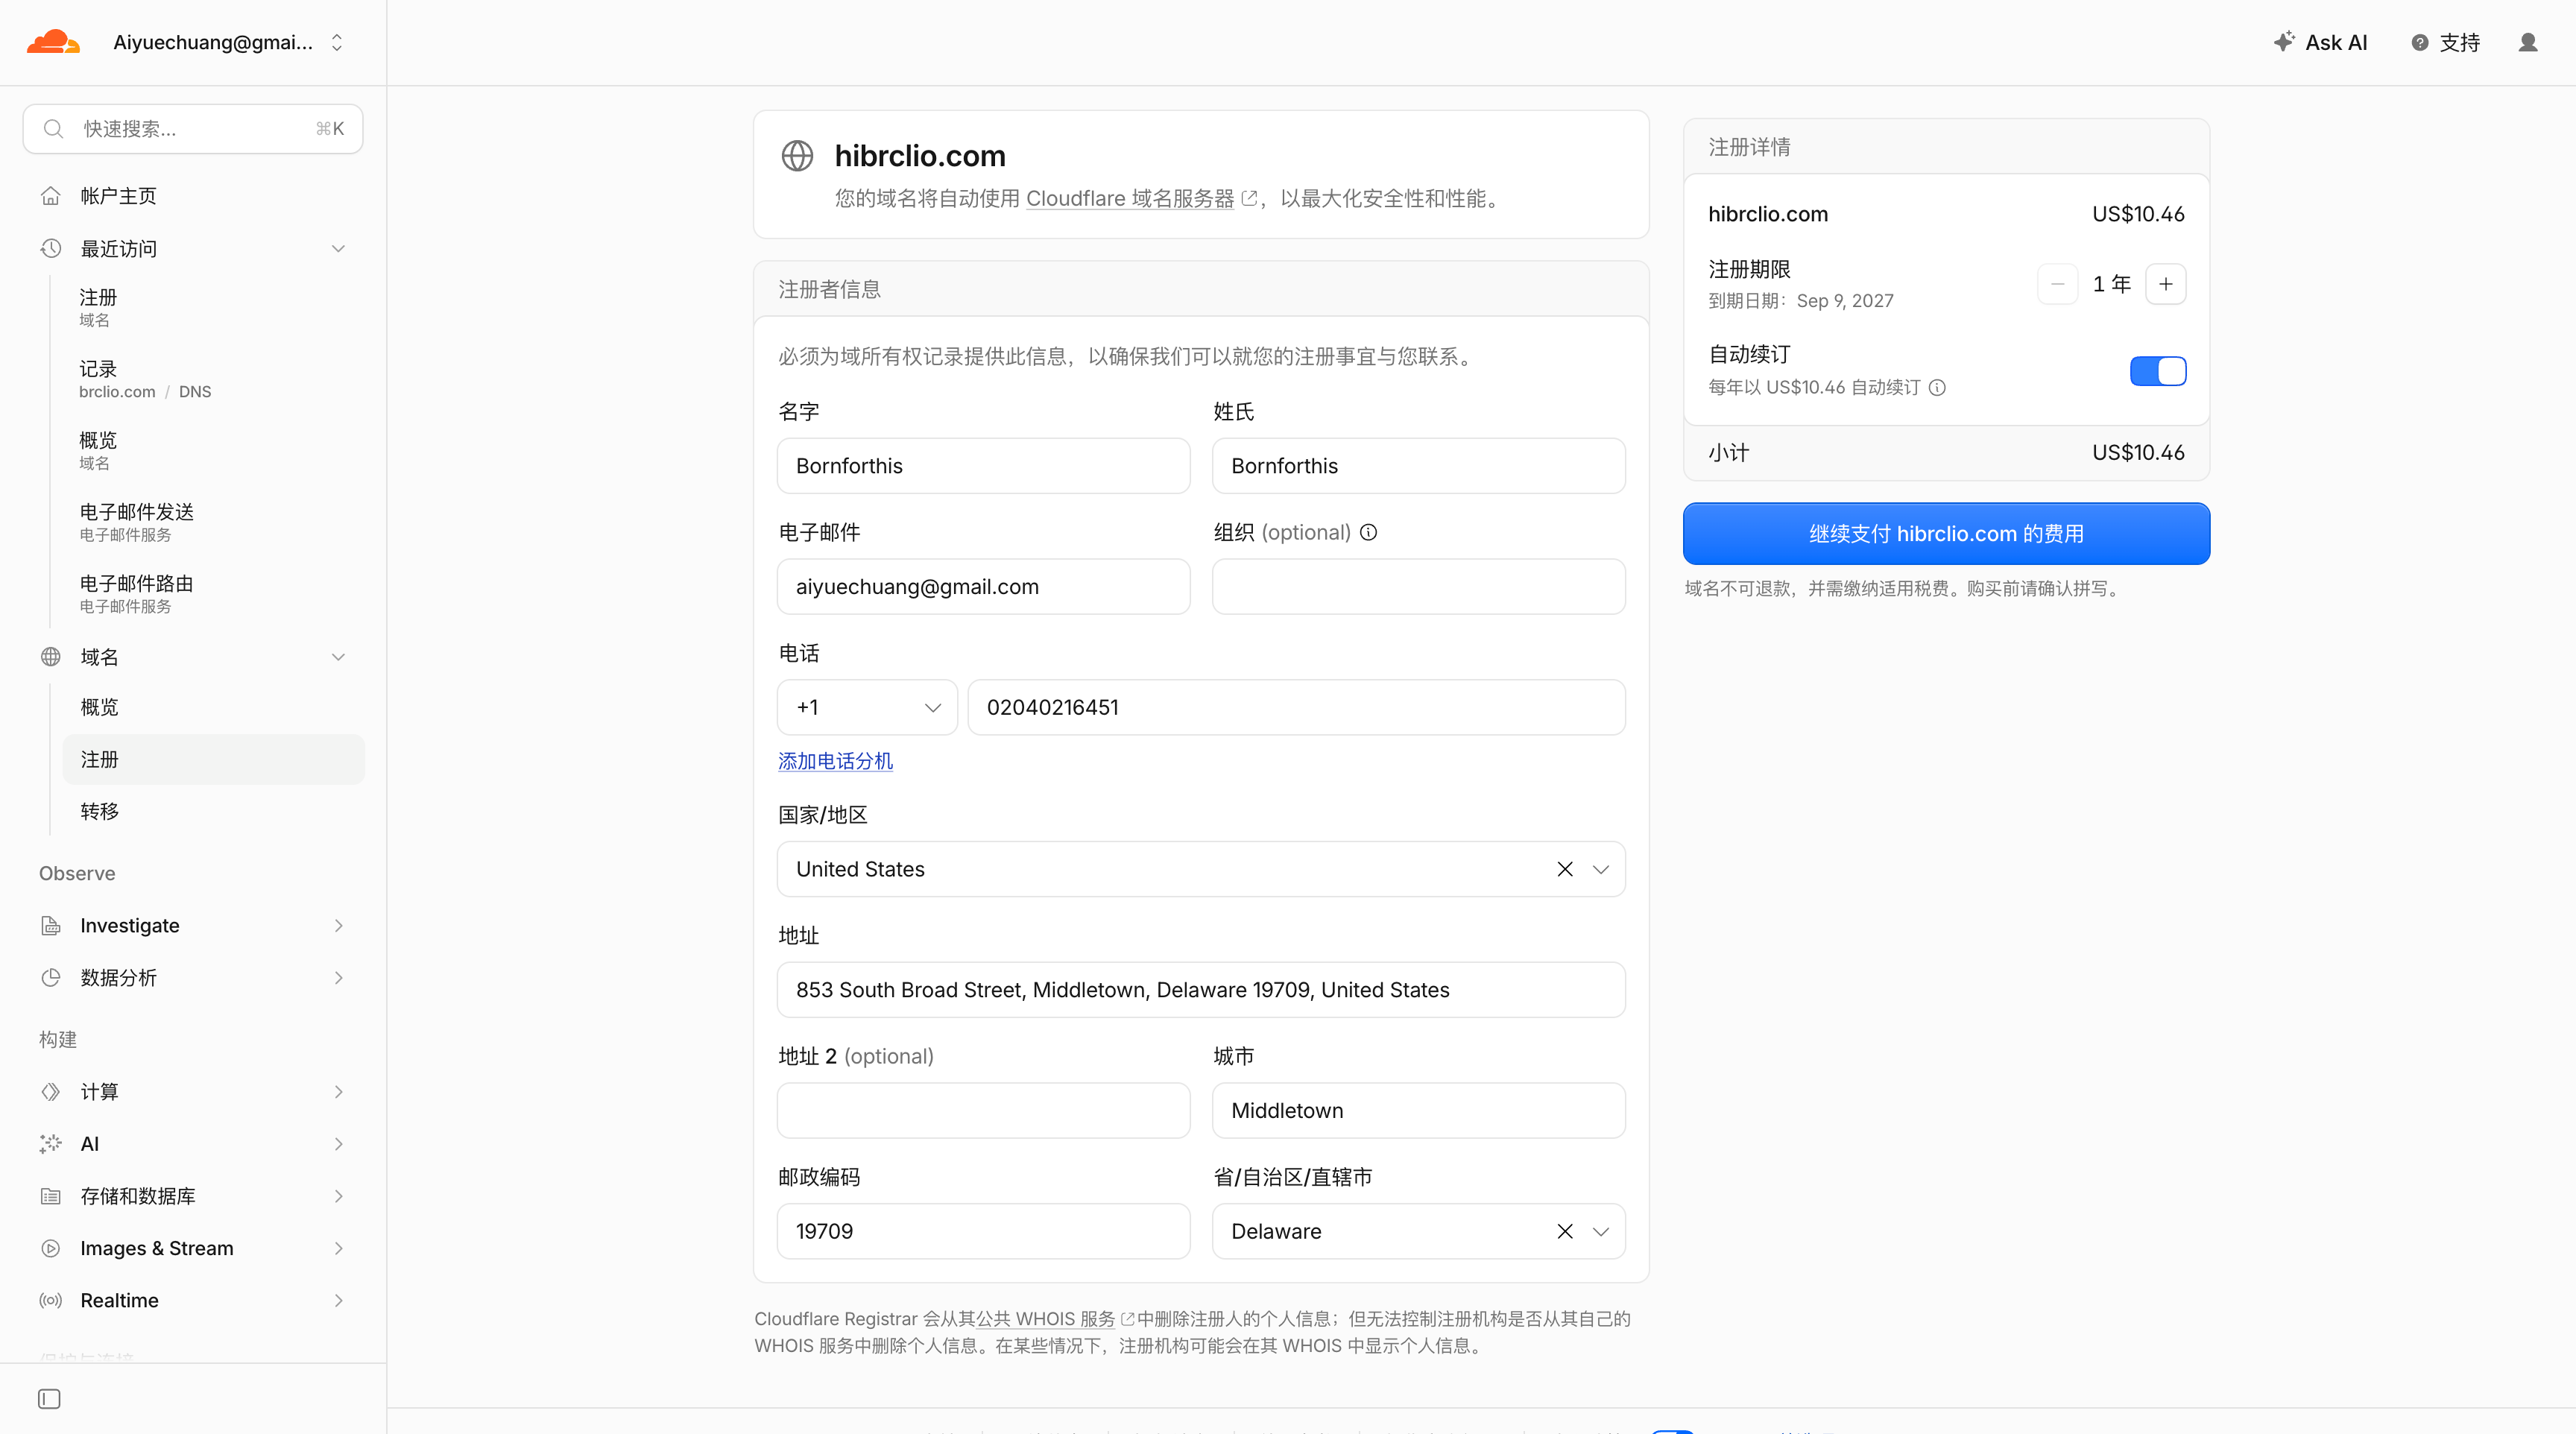Open the 国家/地区 dropdown arrow
2576x1434 pixels.
(1601, 869)
